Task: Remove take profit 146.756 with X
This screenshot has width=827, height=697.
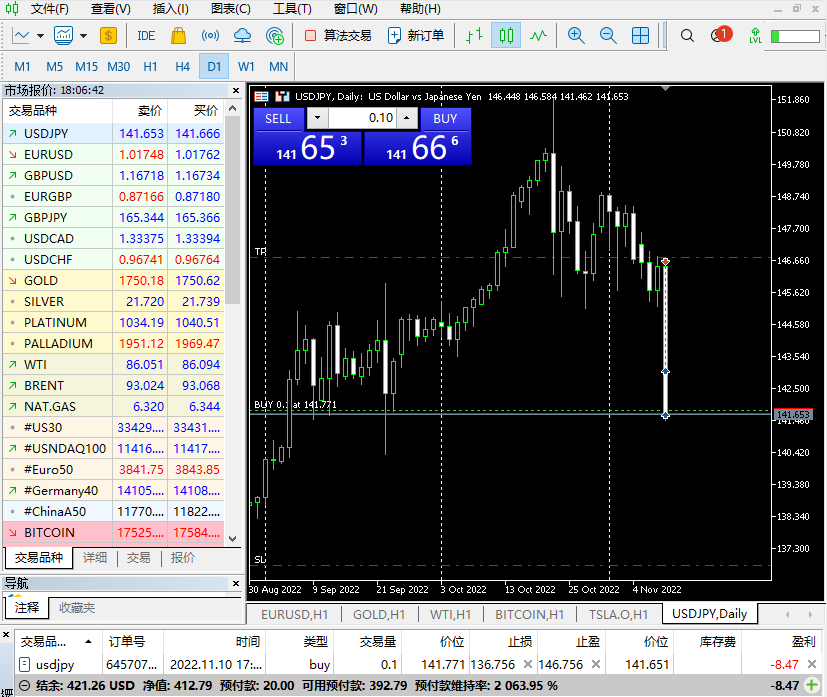Action: pos(596,664)
